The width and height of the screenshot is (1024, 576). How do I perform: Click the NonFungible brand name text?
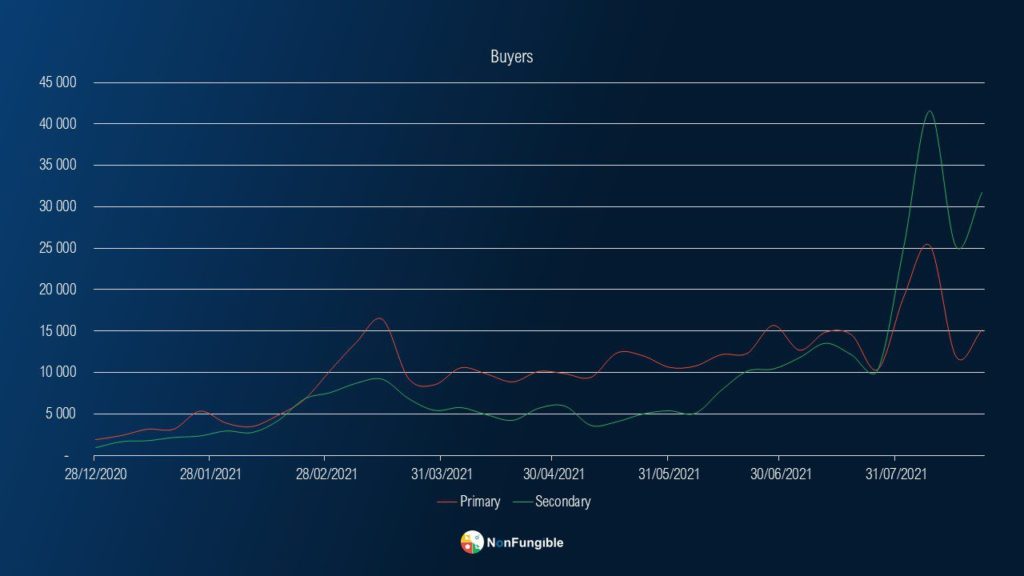[x=525, y=543]
